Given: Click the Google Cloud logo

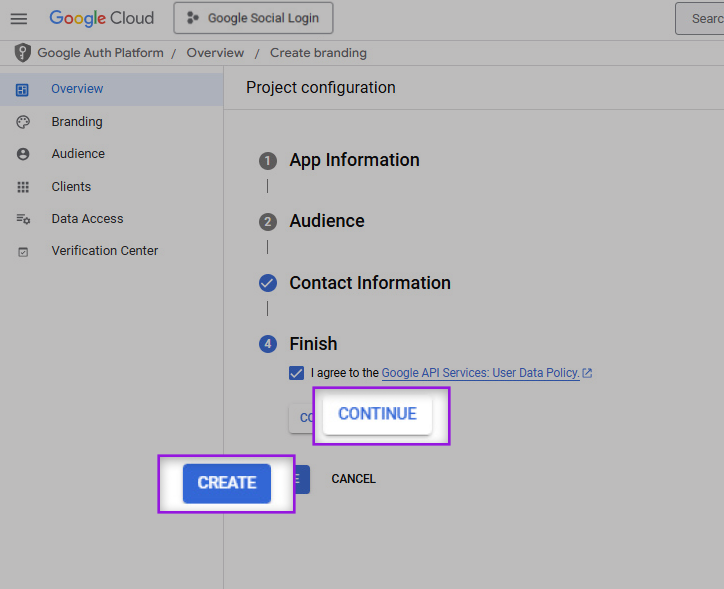Looking at the screenshot, I should (101, 18).
